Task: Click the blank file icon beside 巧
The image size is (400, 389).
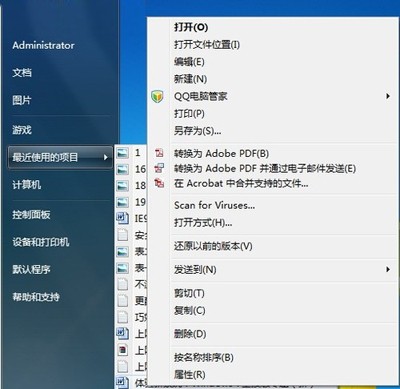Action: [x=122, y=317]
